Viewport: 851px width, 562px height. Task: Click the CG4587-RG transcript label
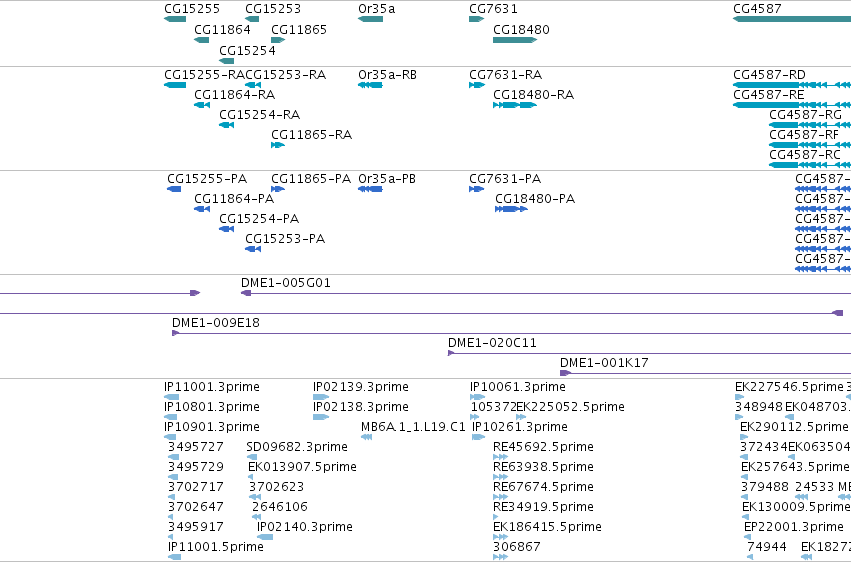[805, 114]
